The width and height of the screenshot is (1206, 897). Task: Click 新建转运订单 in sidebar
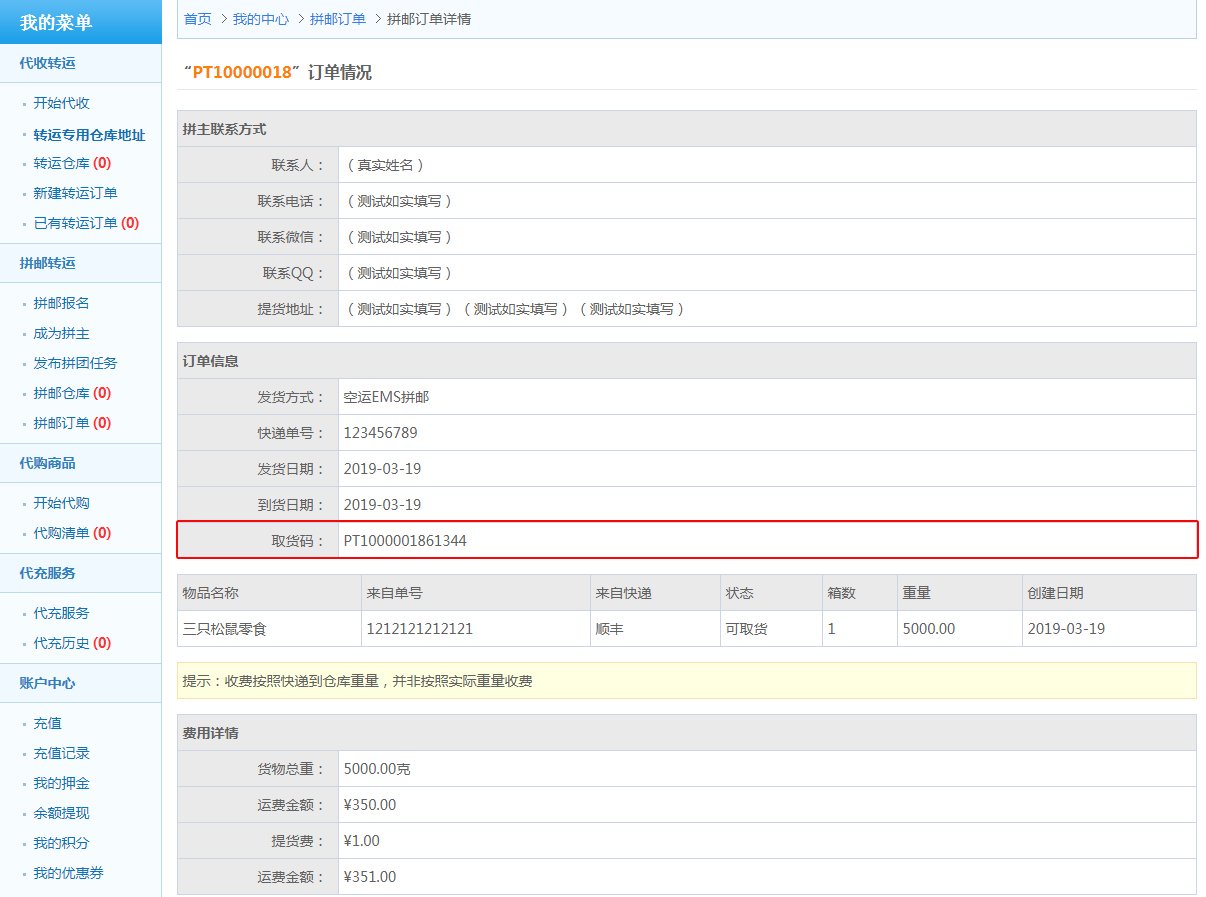pyautogui.click(x=75, y=193)
